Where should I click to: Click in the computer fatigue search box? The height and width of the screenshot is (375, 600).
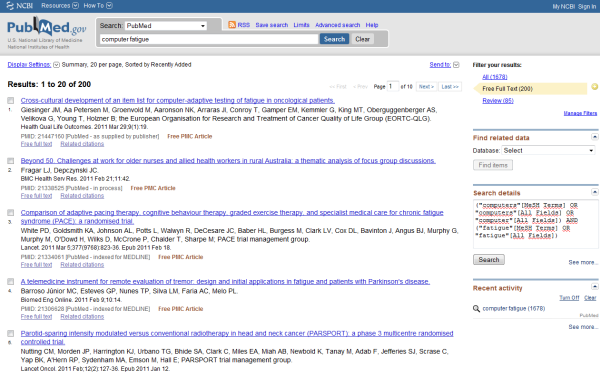(x=209, y=39)
